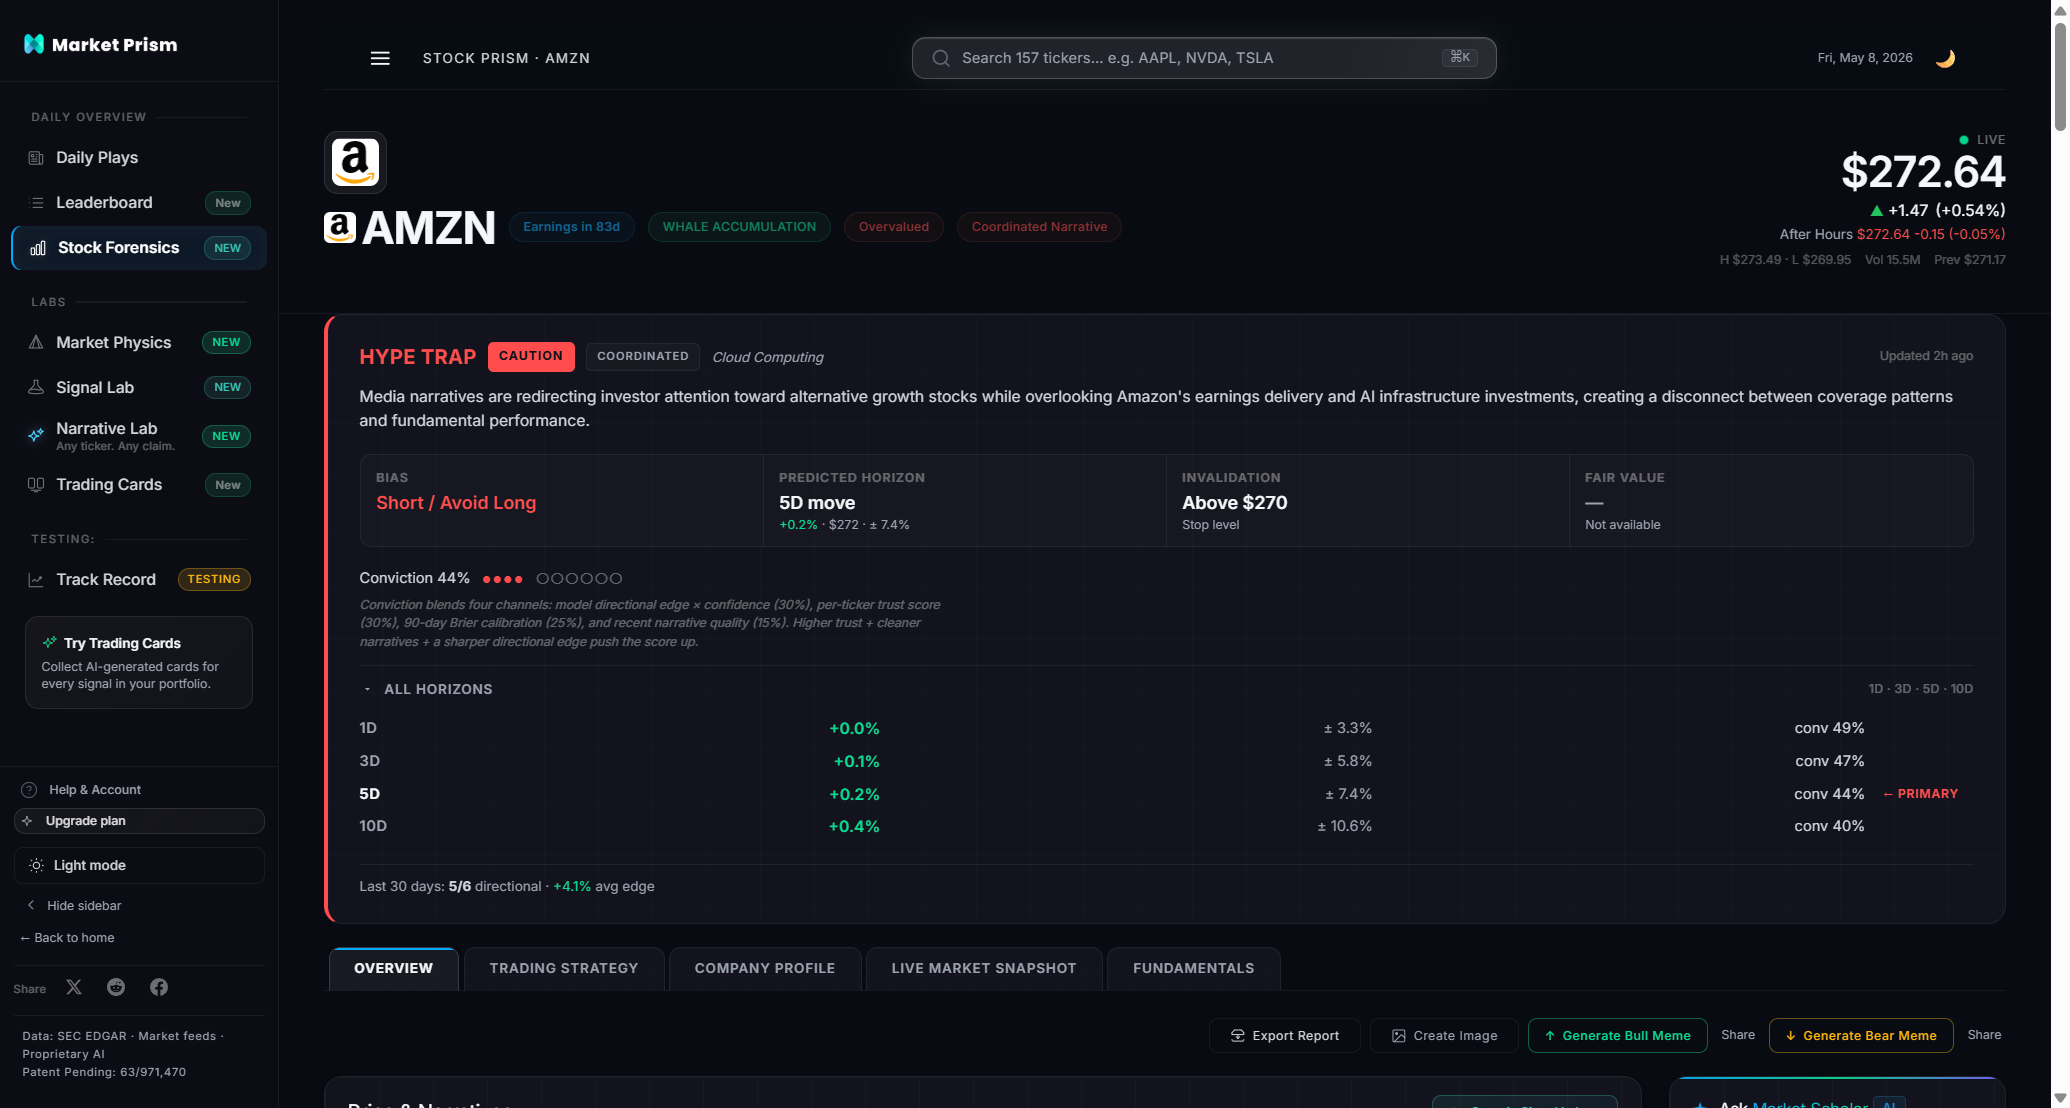The width and height of the screenshot is (2070, 1108).
Task: Click the Conviction 44% dot meter
Action: coord(552,579)
